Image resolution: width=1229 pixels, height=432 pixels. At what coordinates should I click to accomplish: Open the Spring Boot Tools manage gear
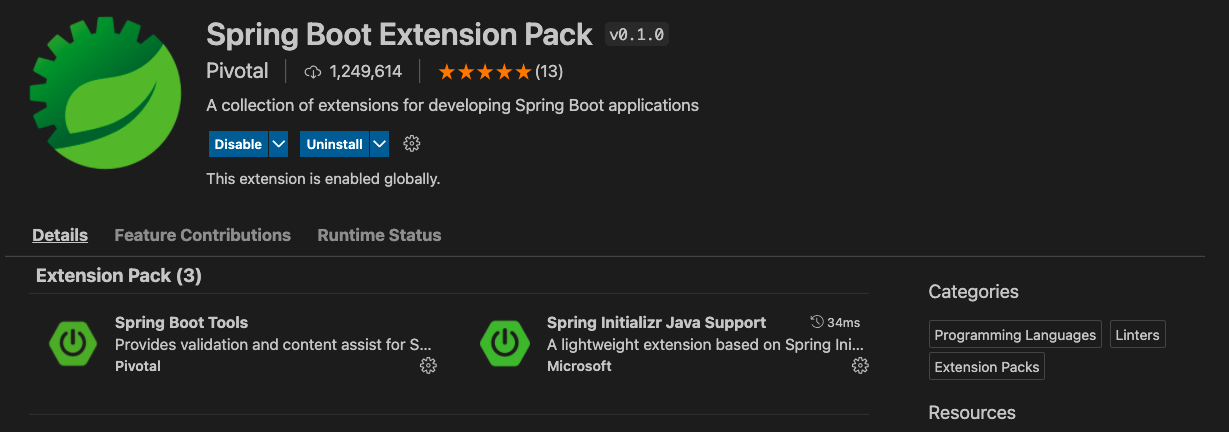(428, 366)
